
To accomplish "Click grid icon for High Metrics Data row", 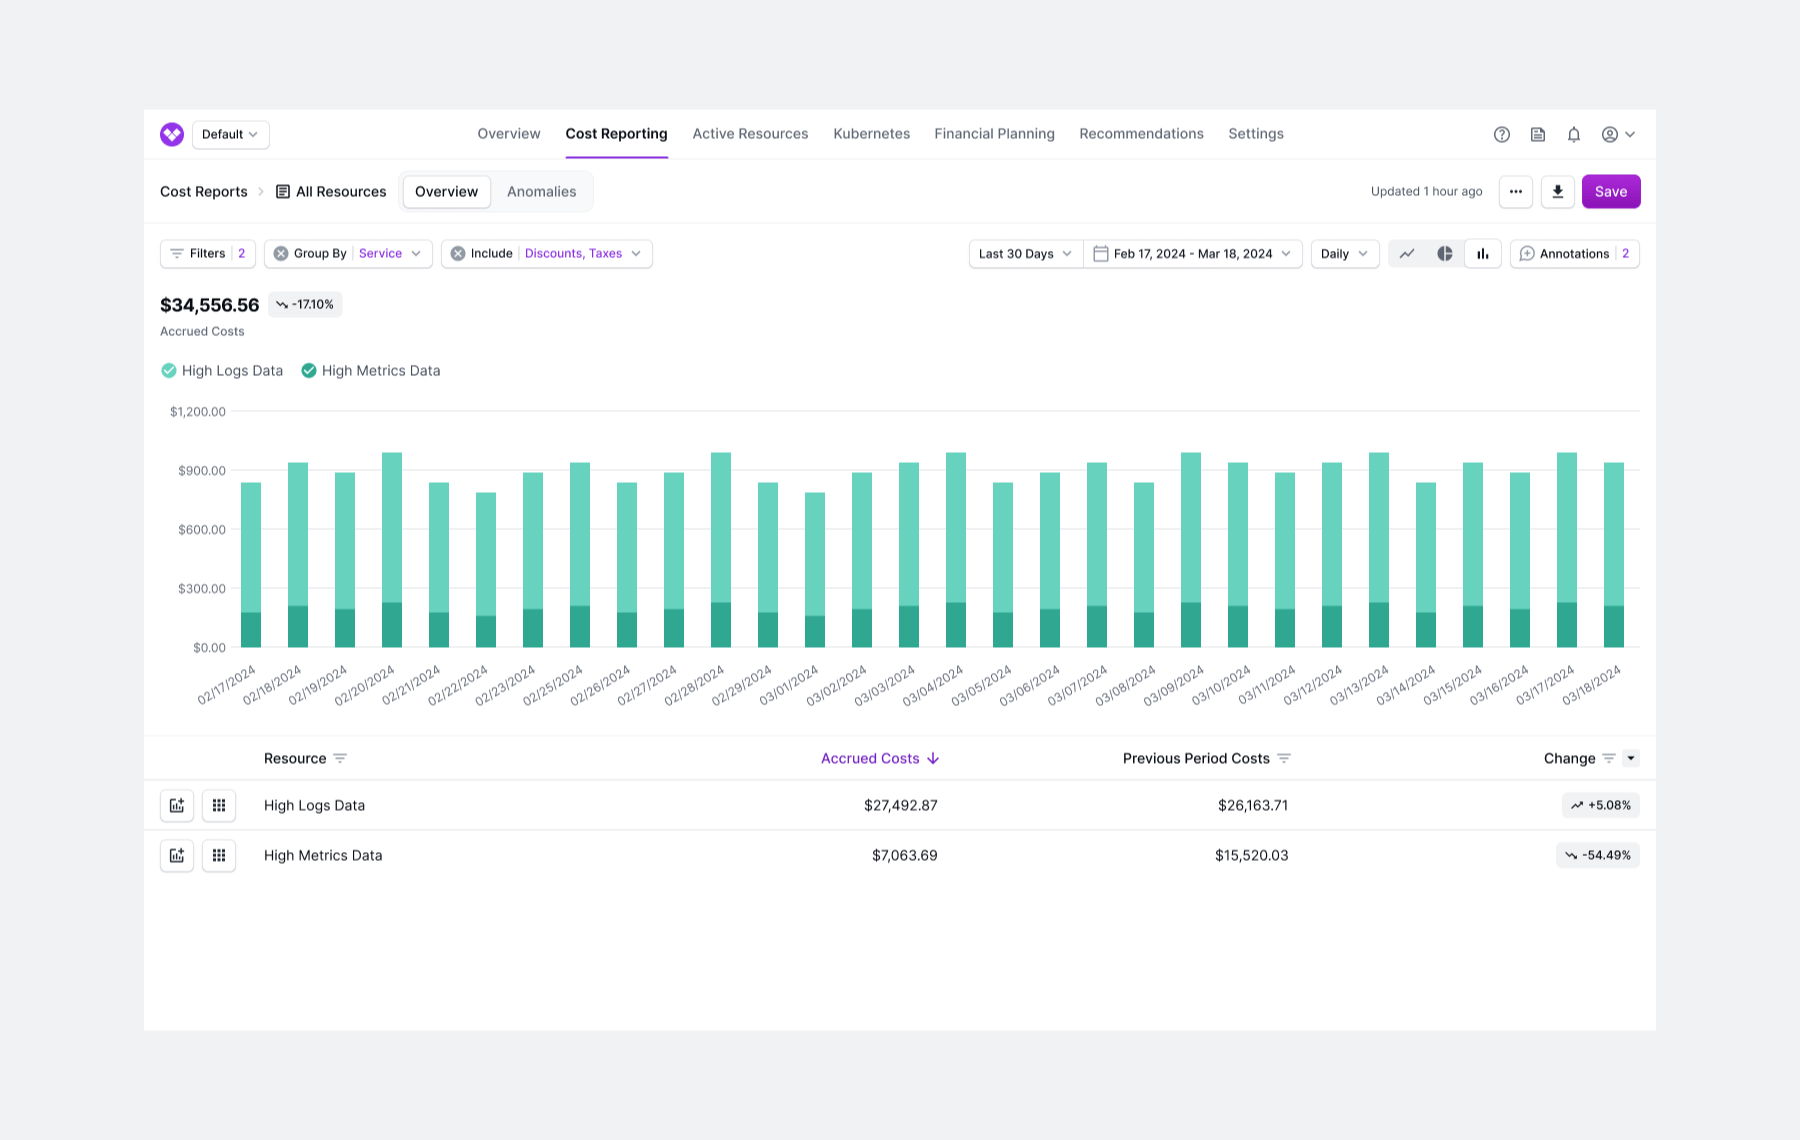I will (219, 855).
